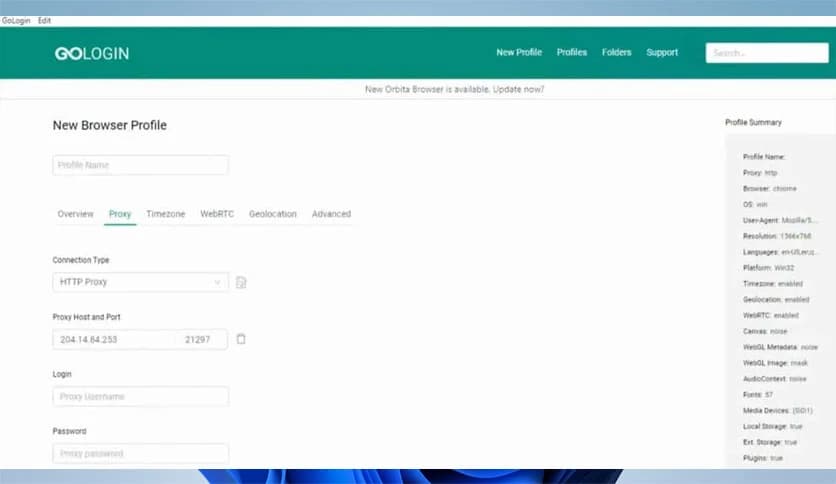Click the New Browser Profile heading
This screenshot has width=836, height=484.
(110, 125)
